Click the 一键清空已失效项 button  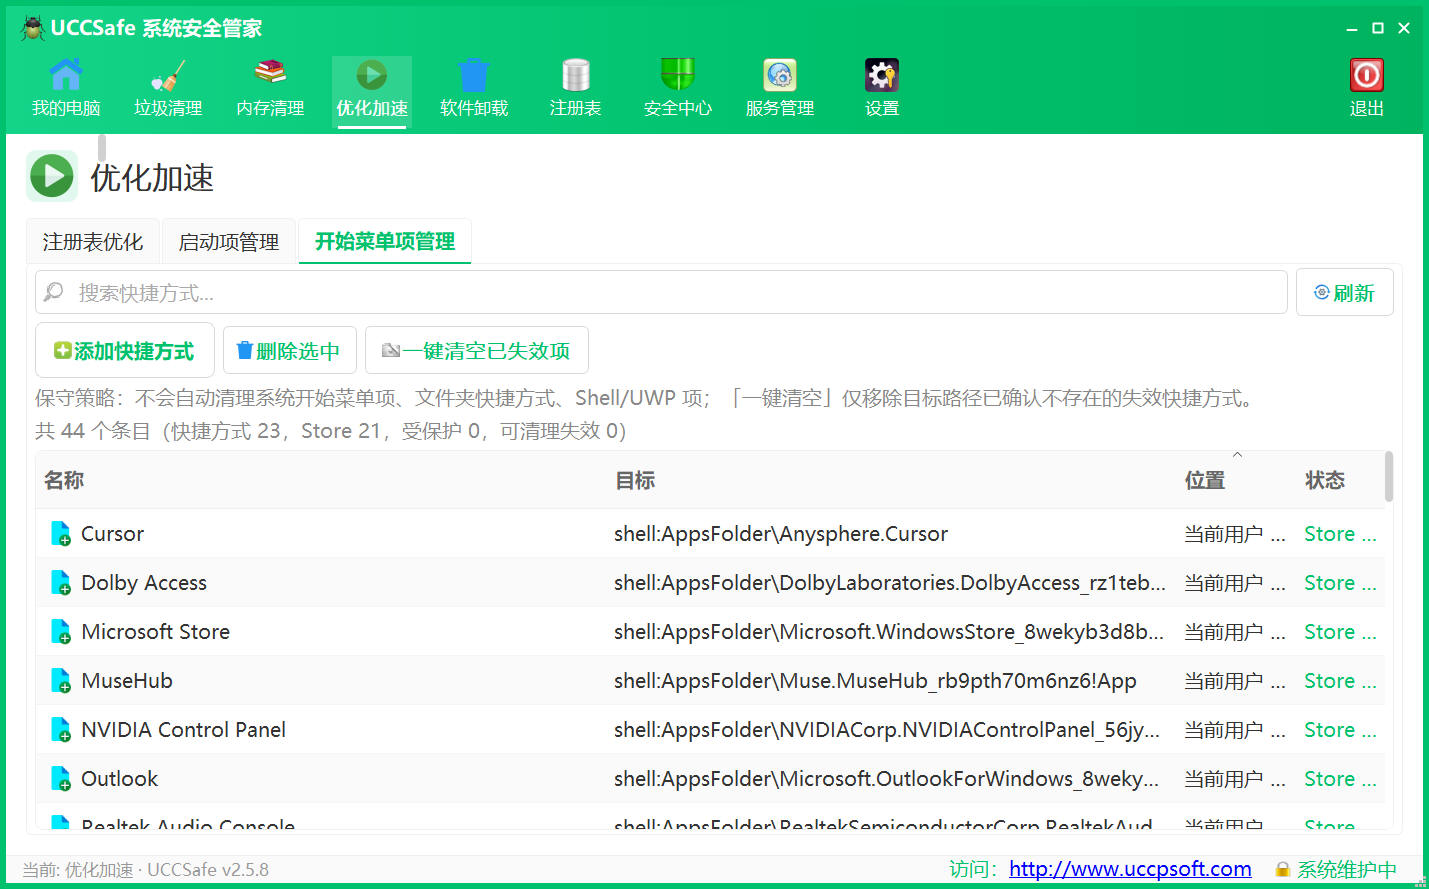[477, 350]
